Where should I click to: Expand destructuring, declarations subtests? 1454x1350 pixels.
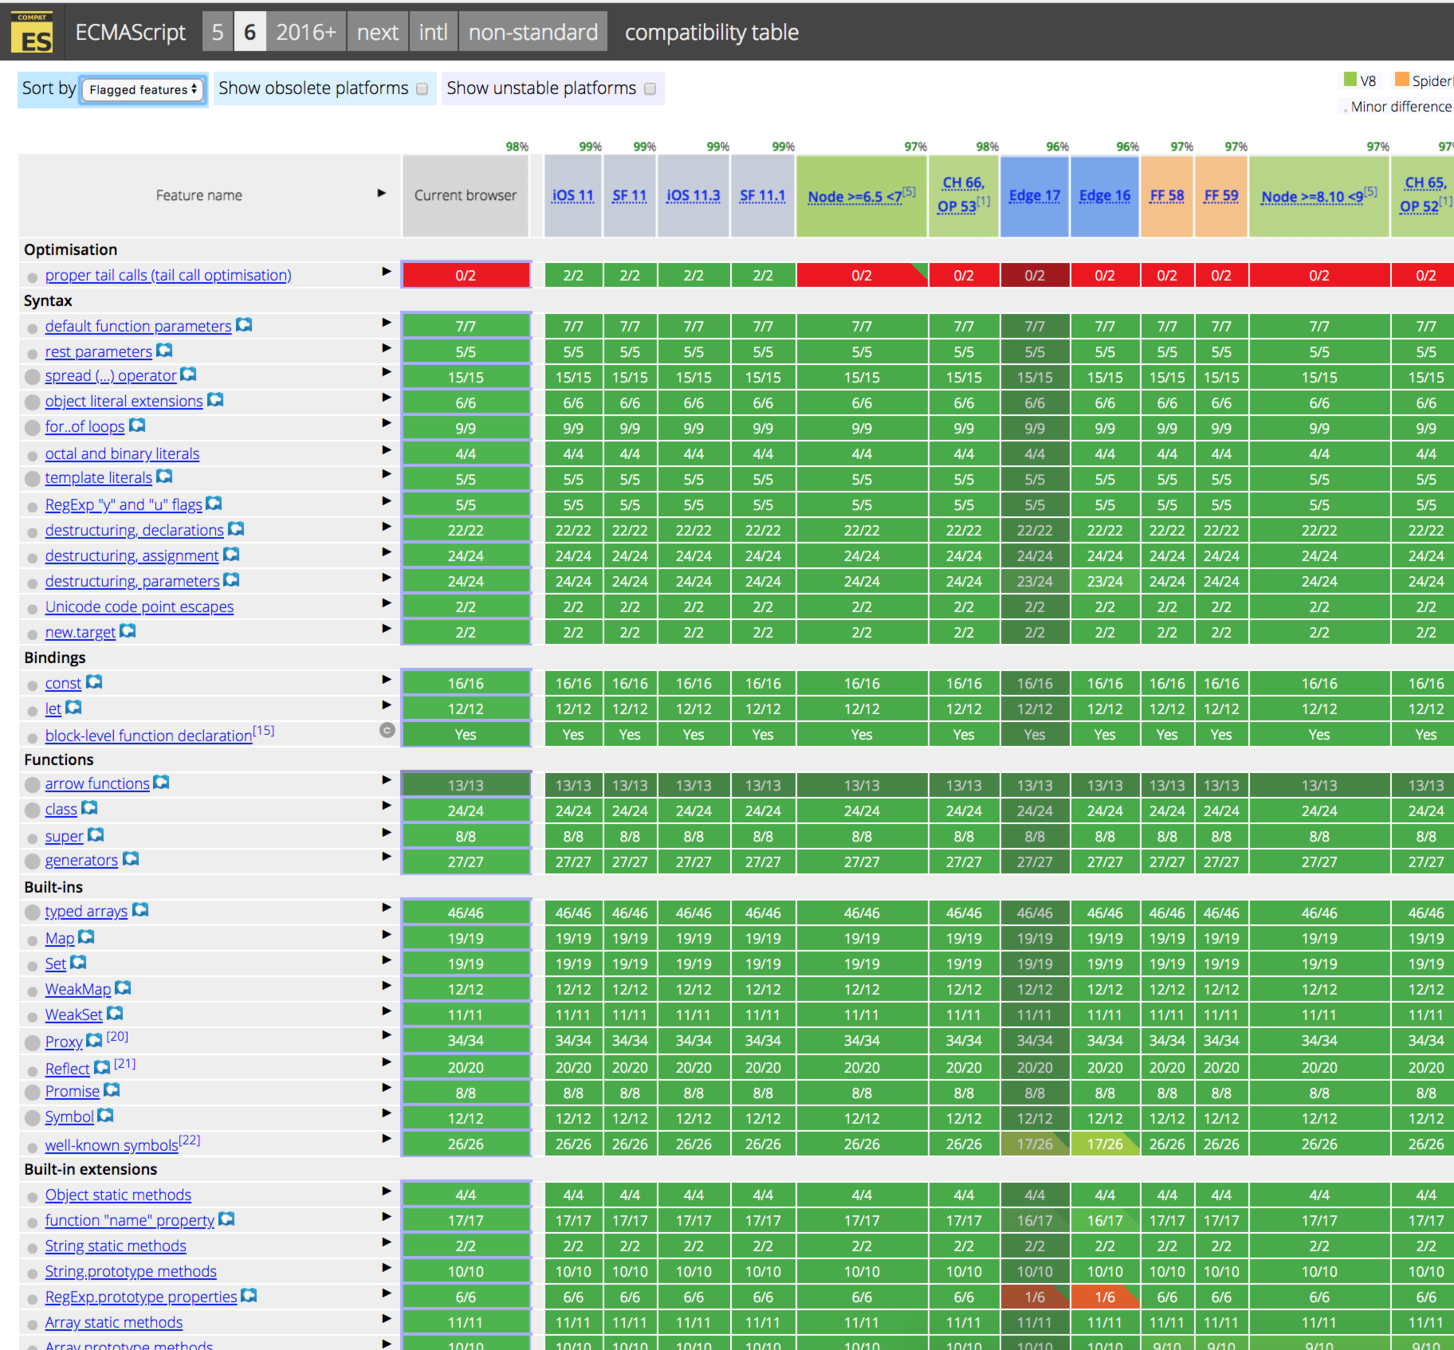[x=386, y=527]
